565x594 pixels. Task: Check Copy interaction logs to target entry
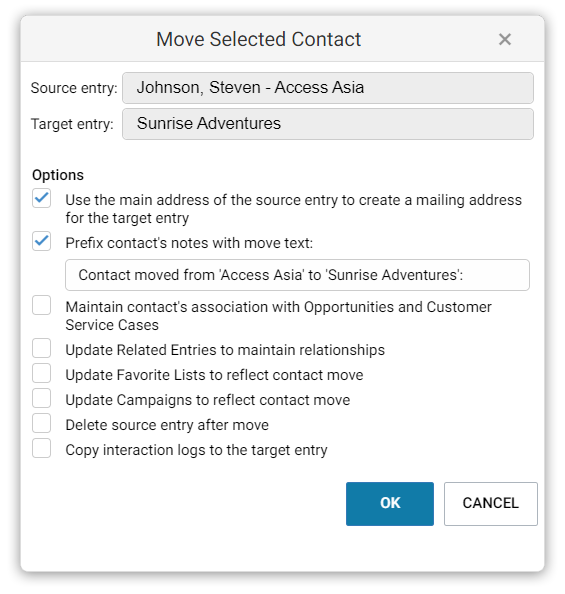click(x=41, y=448)
